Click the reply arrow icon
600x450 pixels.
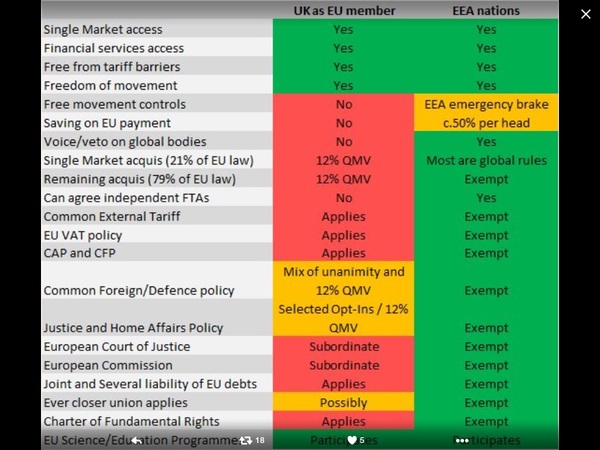pos(138,440)
